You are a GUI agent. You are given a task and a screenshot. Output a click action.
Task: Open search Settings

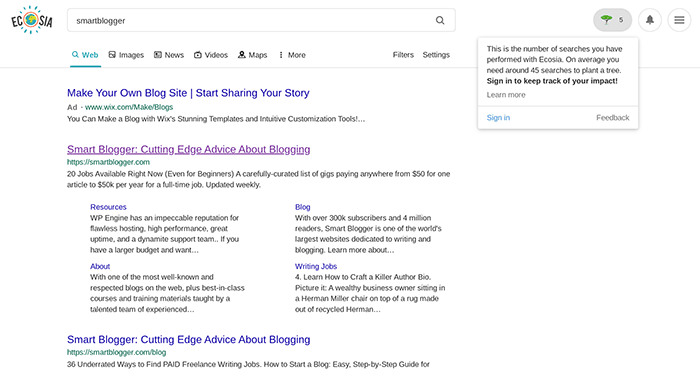(436, 54)
